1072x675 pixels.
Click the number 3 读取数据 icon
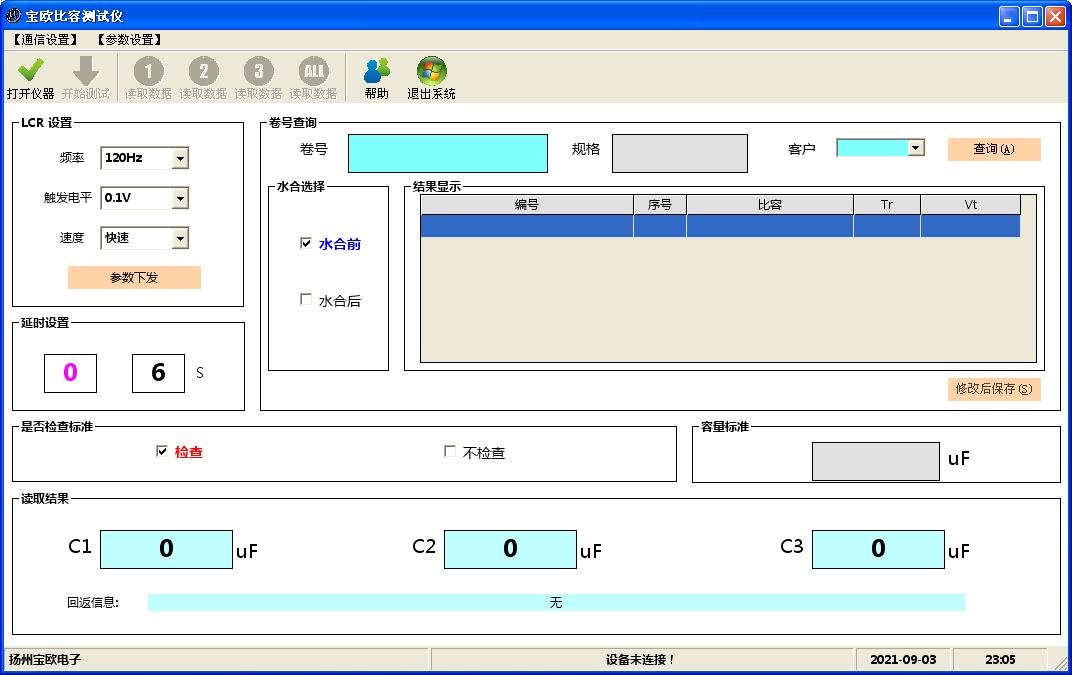[x=258, y=71]
